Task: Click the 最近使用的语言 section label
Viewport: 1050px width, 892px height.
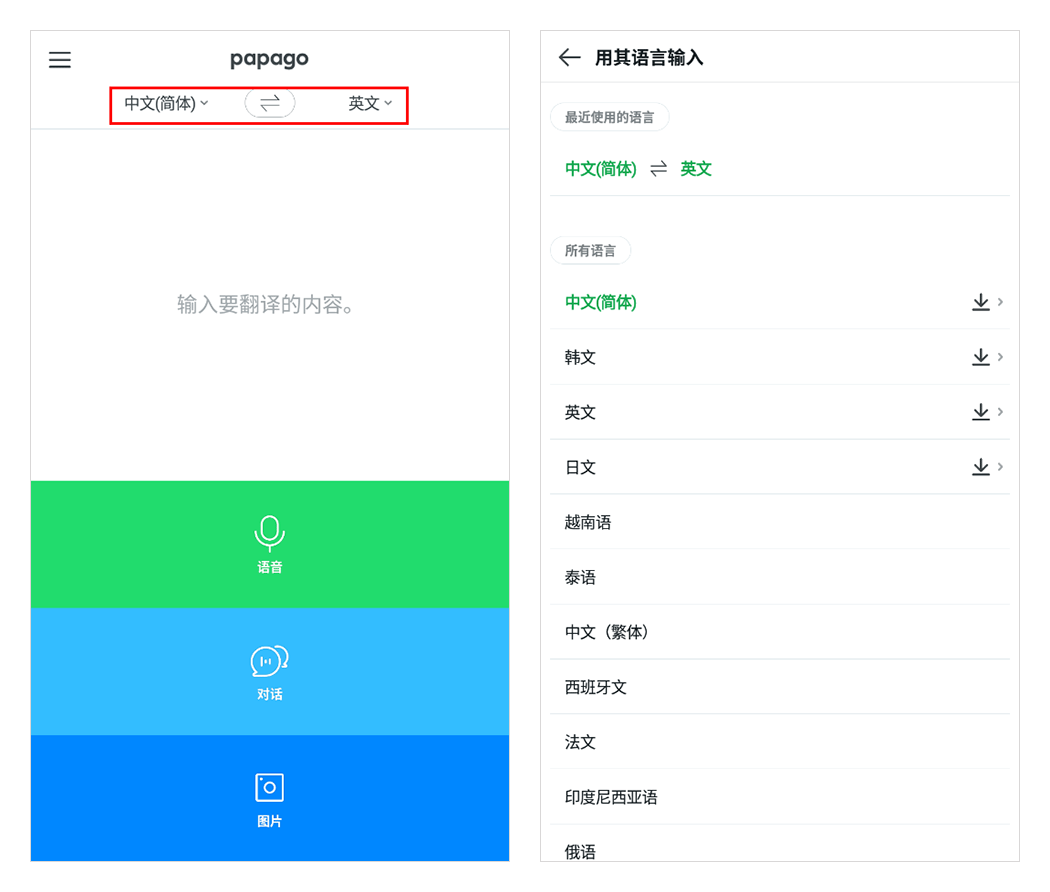Action: 609,117
